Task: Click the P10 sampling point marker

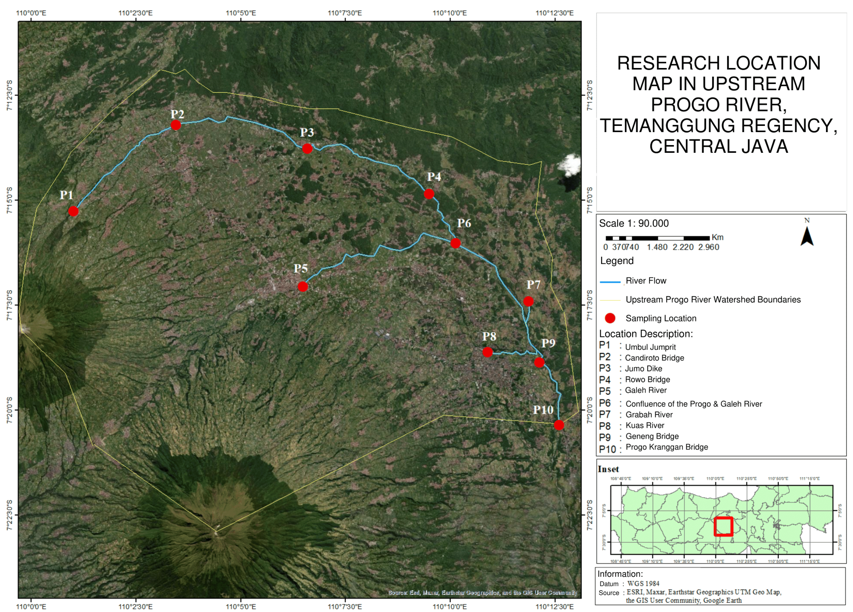Action: coord(559,425)
